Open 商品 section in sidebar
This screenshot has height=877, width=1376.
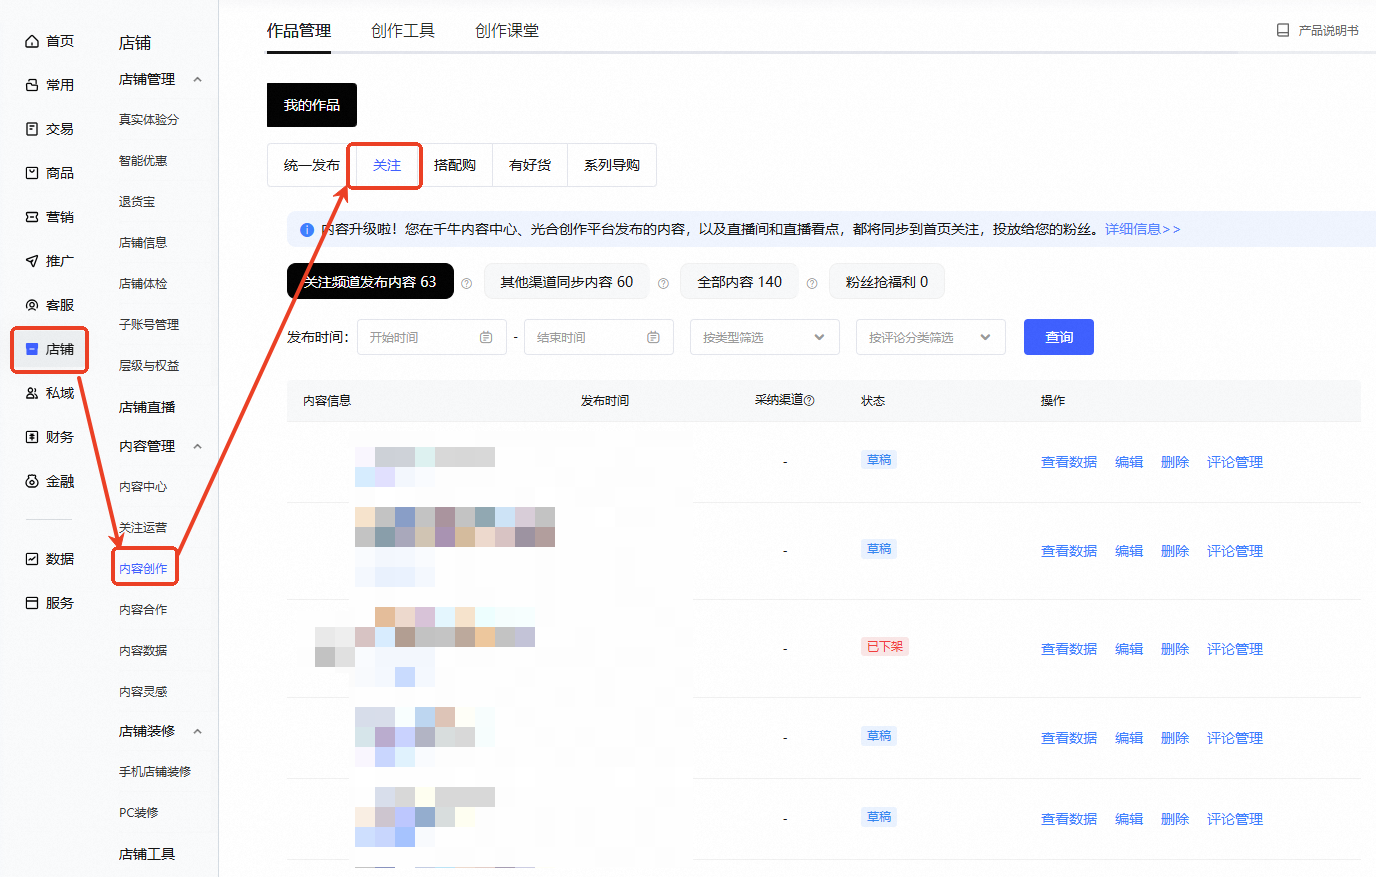point(49,173)
